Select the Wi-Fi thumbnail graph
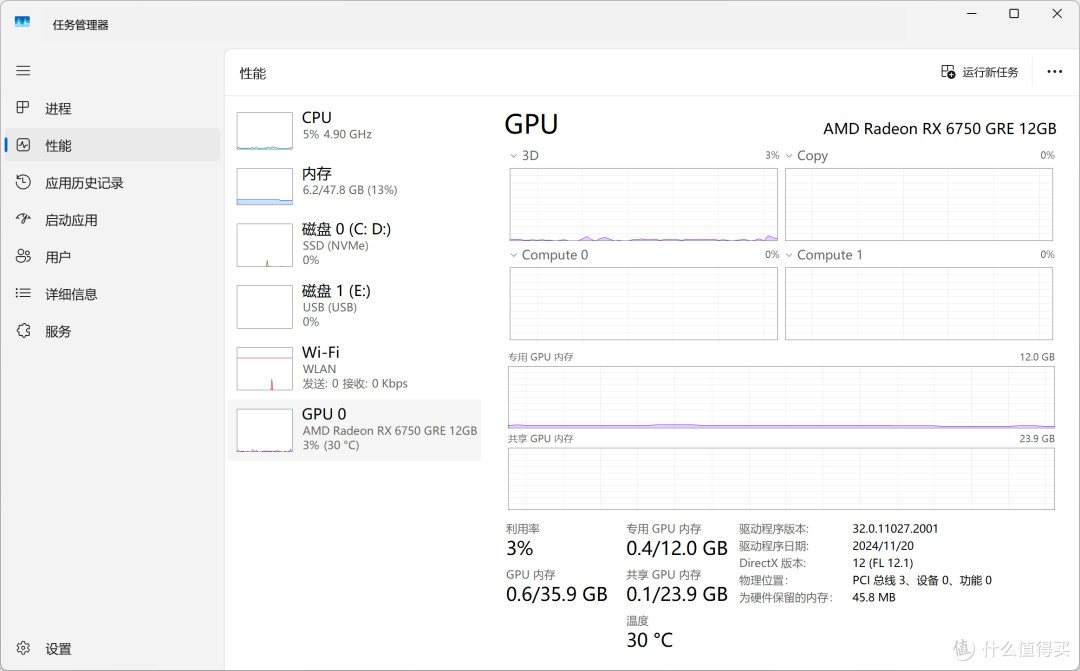Screen dimensions: 1080x671 [x=264, y=369]
